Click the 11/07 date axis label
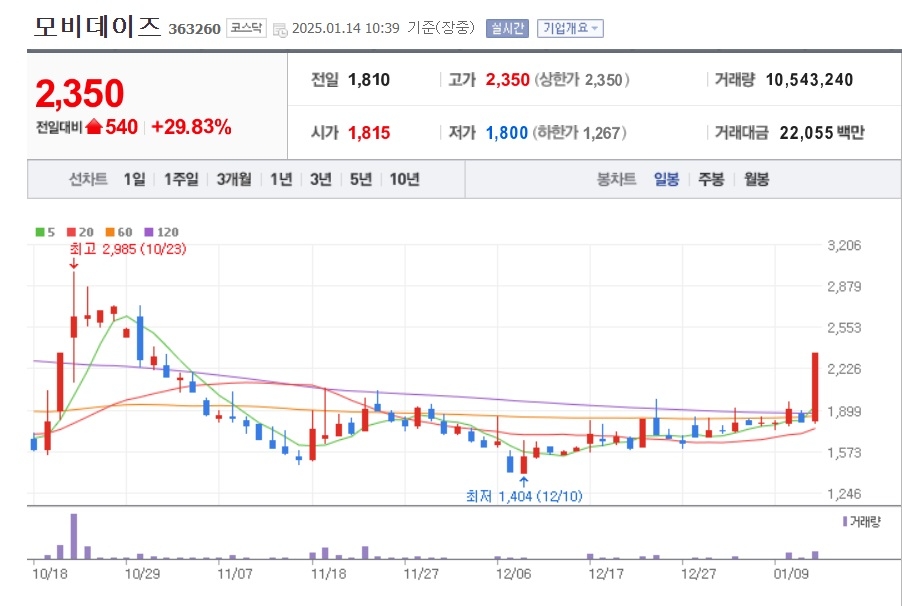Image resolution: width=902 pixels, height=606 pixels. tap(235, 574)
